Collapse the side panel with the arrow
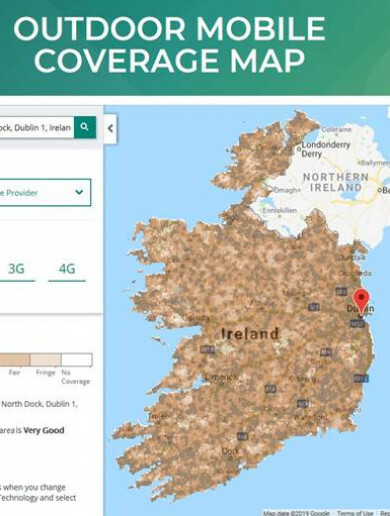This screenshot has width=390, height=516. [x=110, y=128]
